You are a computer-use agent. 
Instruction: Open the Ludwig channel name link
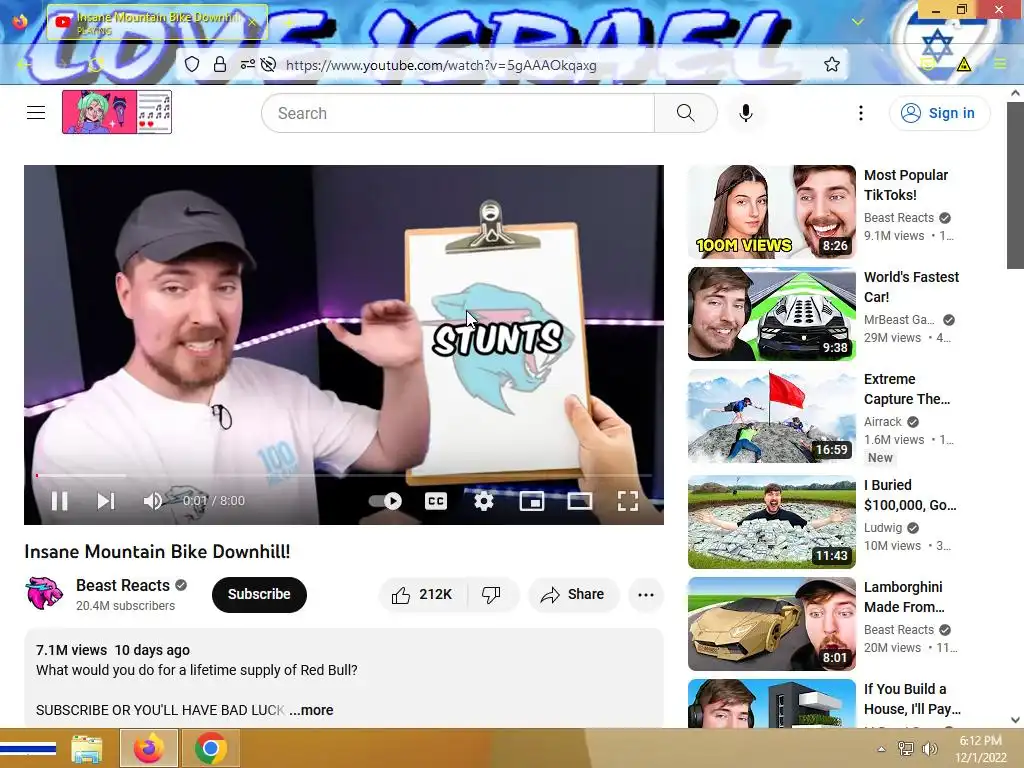click(x=883, y=528)
